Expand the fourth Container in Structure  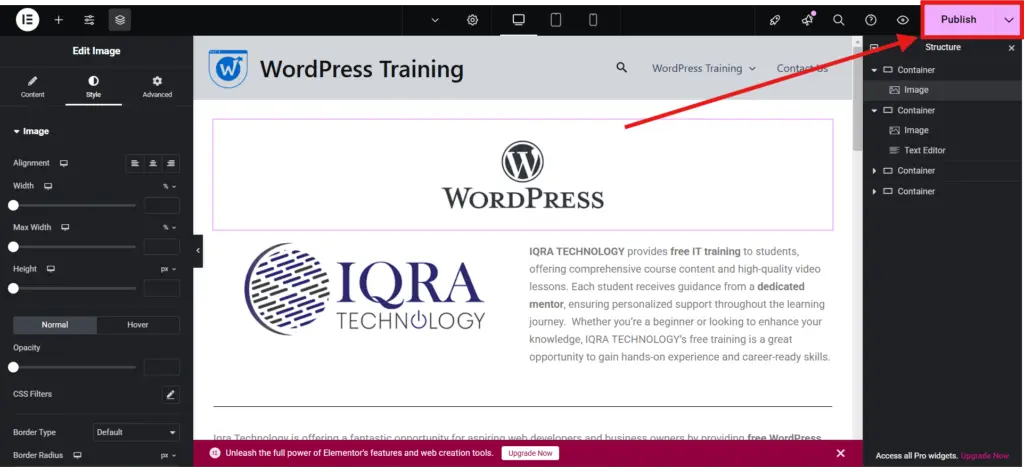(x=874, y=191)
